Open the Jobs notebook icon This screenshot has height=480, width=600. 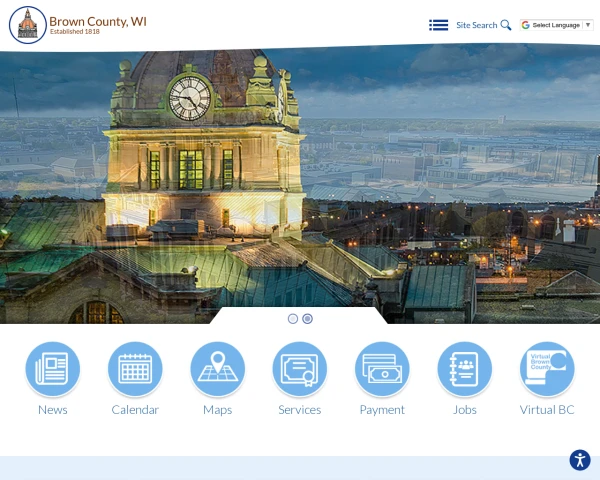(465, 369)
